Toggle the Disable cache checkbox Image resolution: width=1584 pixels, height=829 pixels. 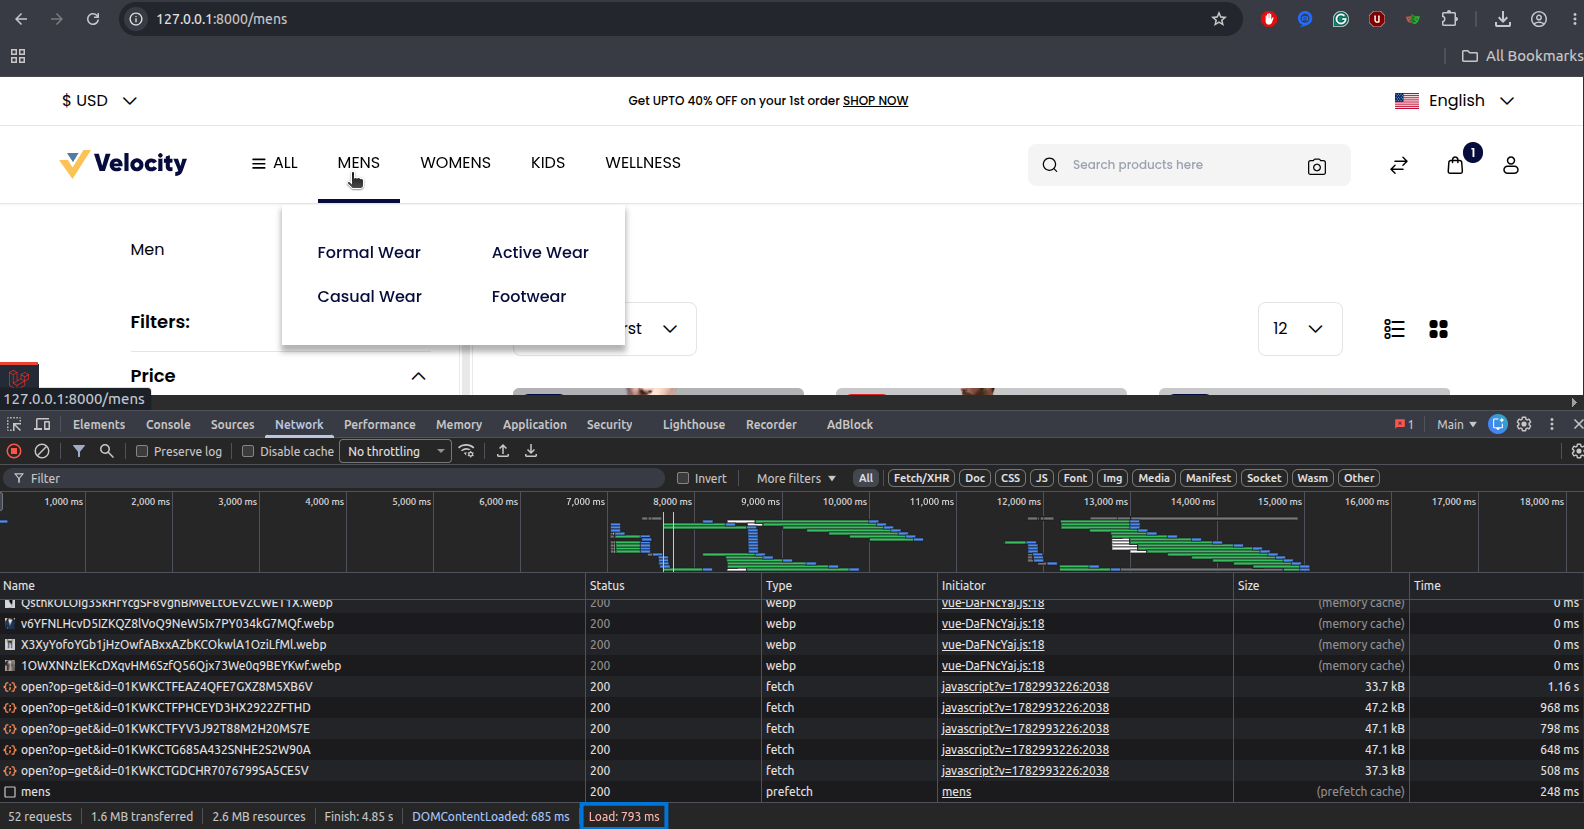pyautogui.click(x=248, y=451)
